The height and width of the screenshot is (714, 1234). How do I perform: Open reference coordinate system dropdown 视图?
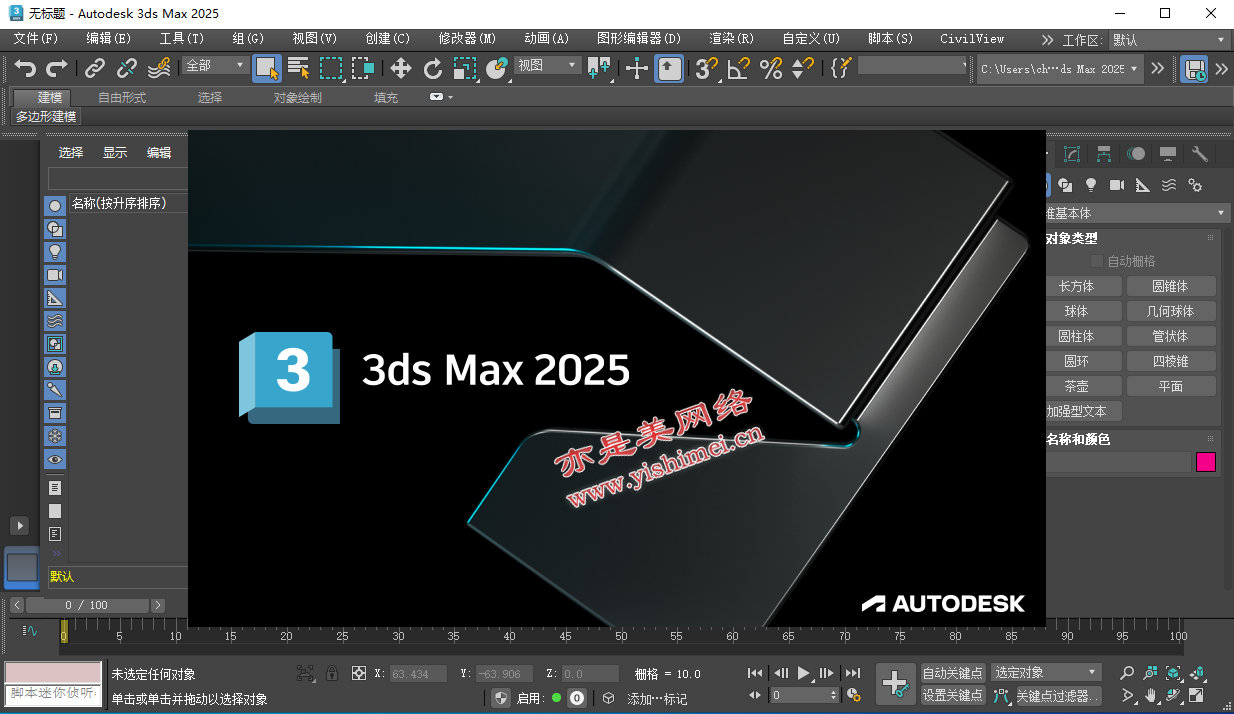coord(547,65)
